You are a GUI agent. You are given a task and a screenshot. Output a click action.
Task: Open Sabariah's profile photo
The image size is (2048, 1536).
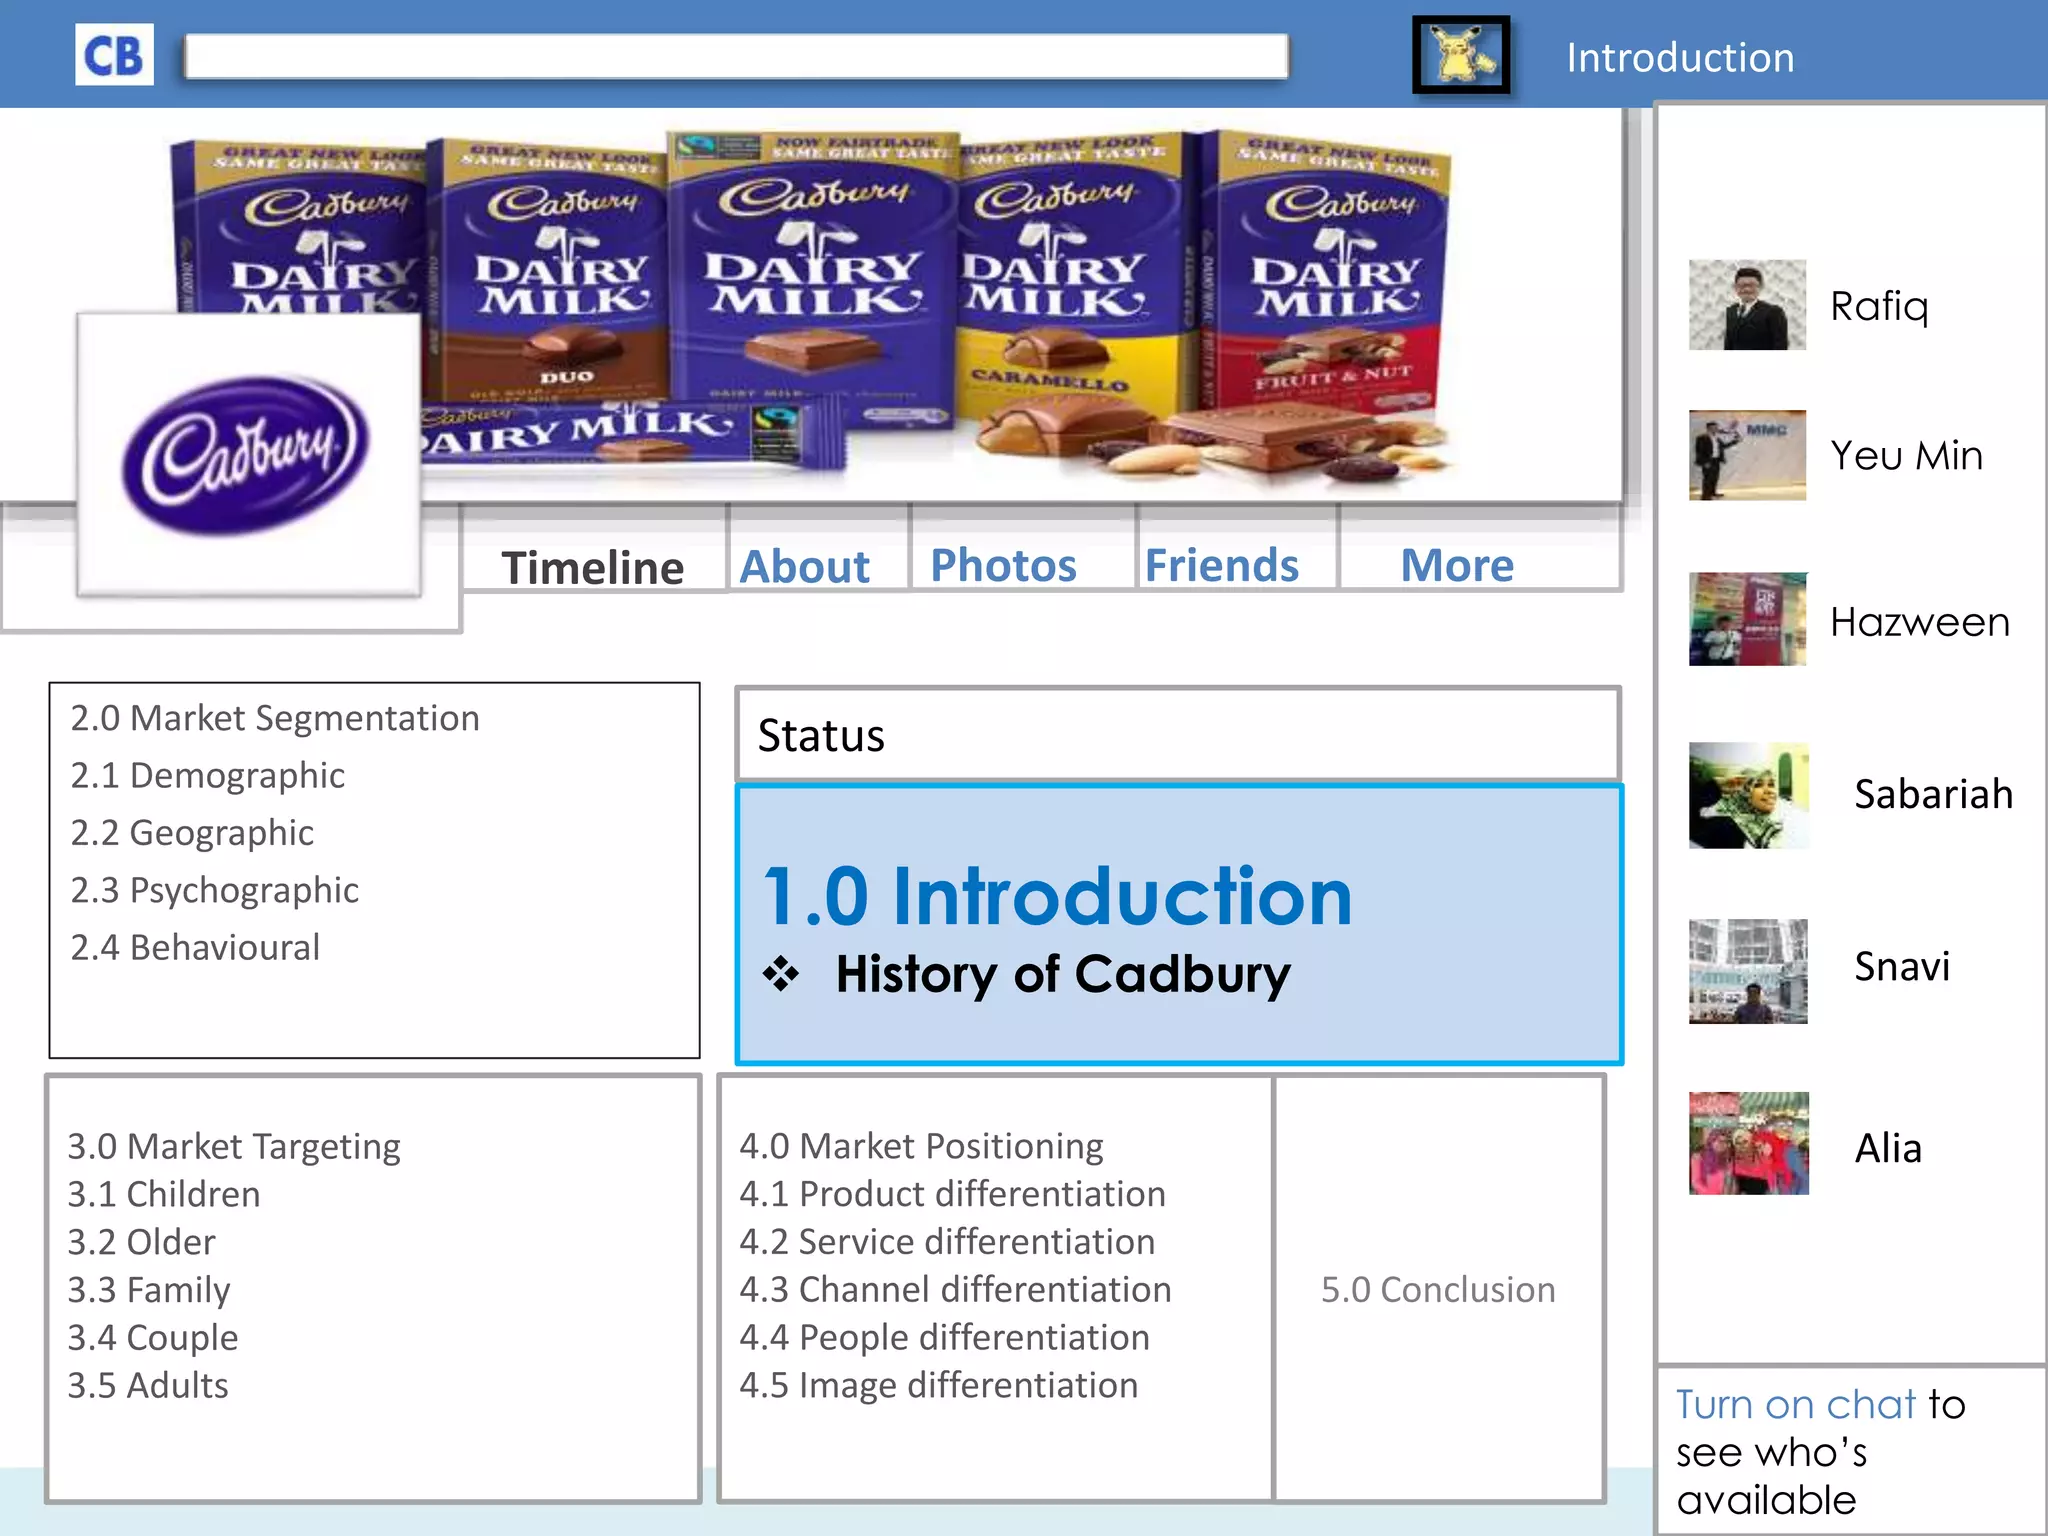click(1747, 795)
